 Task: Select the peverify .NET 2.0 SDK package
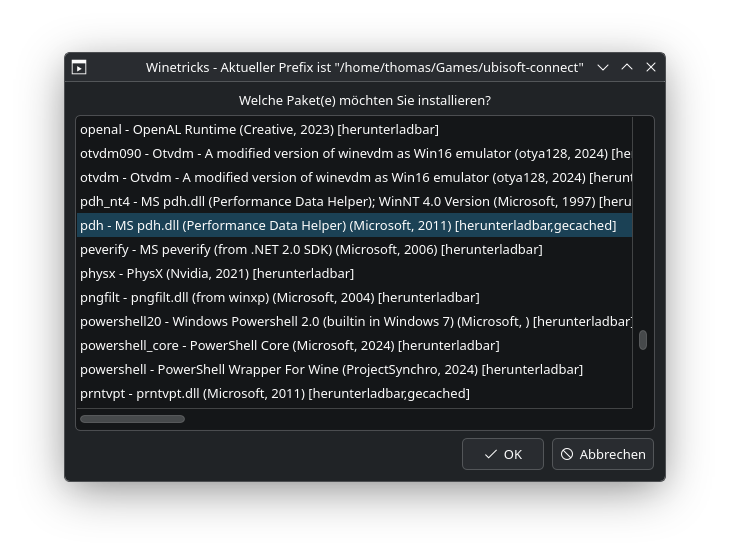354,249
